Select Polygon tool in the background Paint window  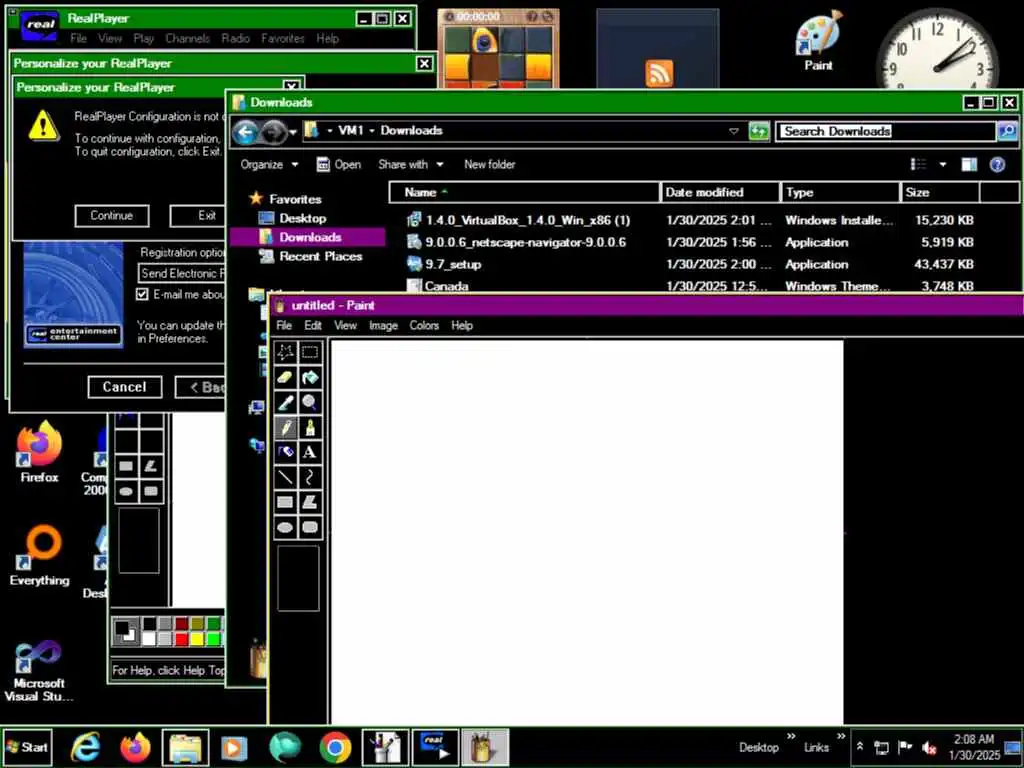pyautogui.click(x=151, y=466)
